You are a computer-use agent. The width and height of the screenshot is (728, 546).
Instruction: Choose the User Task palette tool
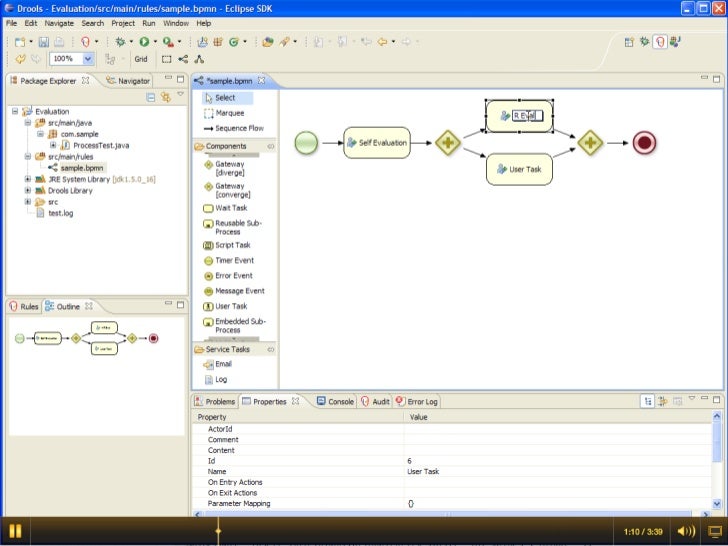coord(226,306)
